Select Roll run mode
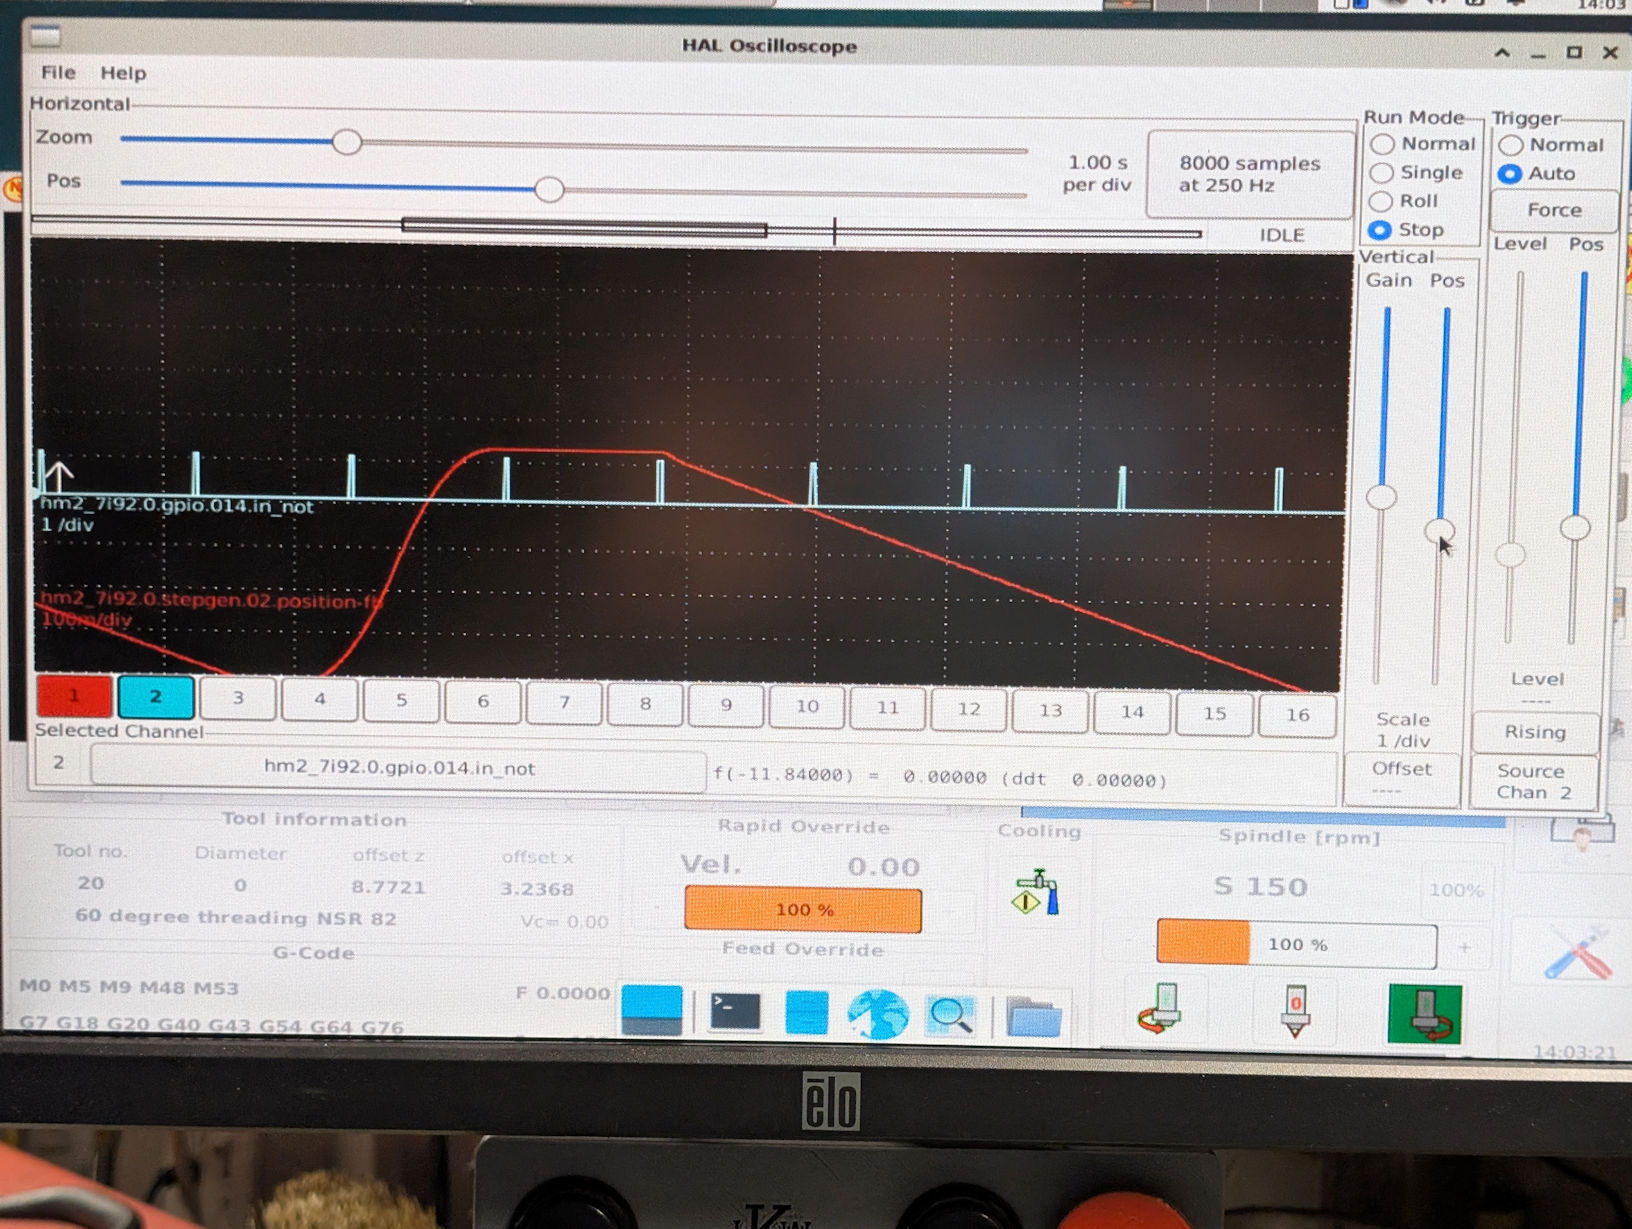Image resolution: width=1632 pixels, height=1229 pixels. 1406,201
